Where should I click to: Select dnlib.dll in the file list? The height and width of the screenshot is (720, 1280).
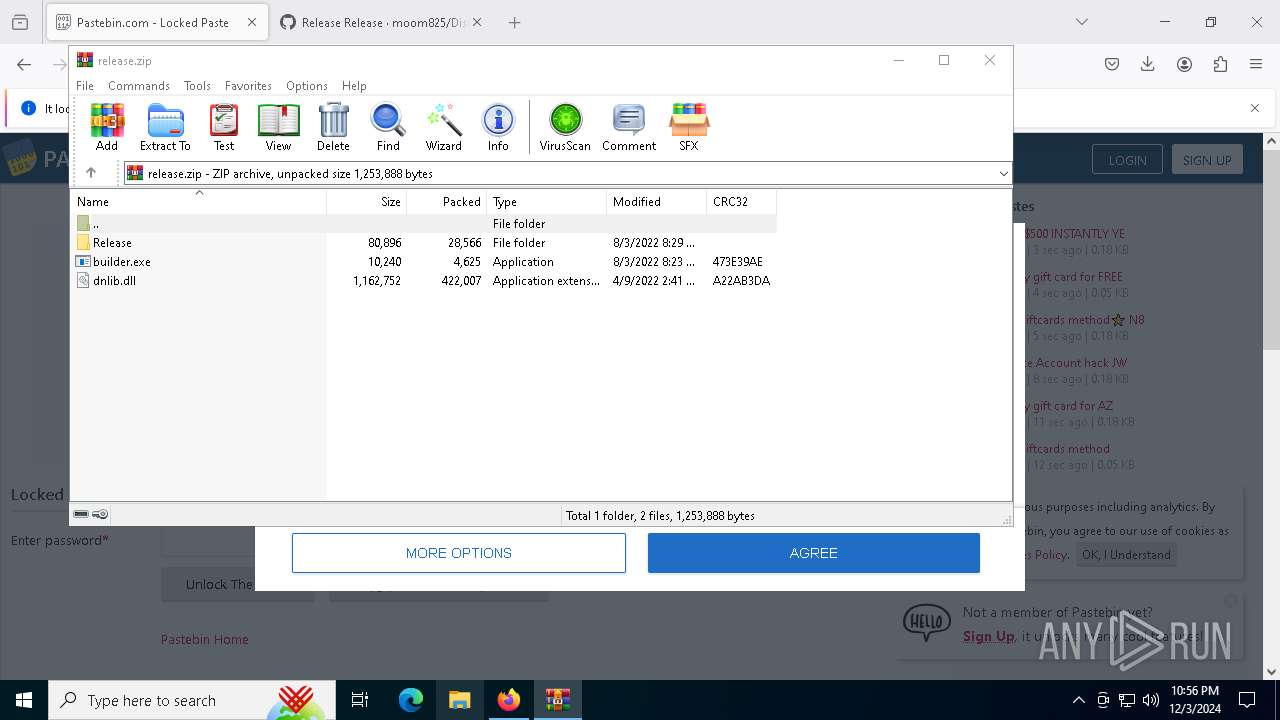423,281
